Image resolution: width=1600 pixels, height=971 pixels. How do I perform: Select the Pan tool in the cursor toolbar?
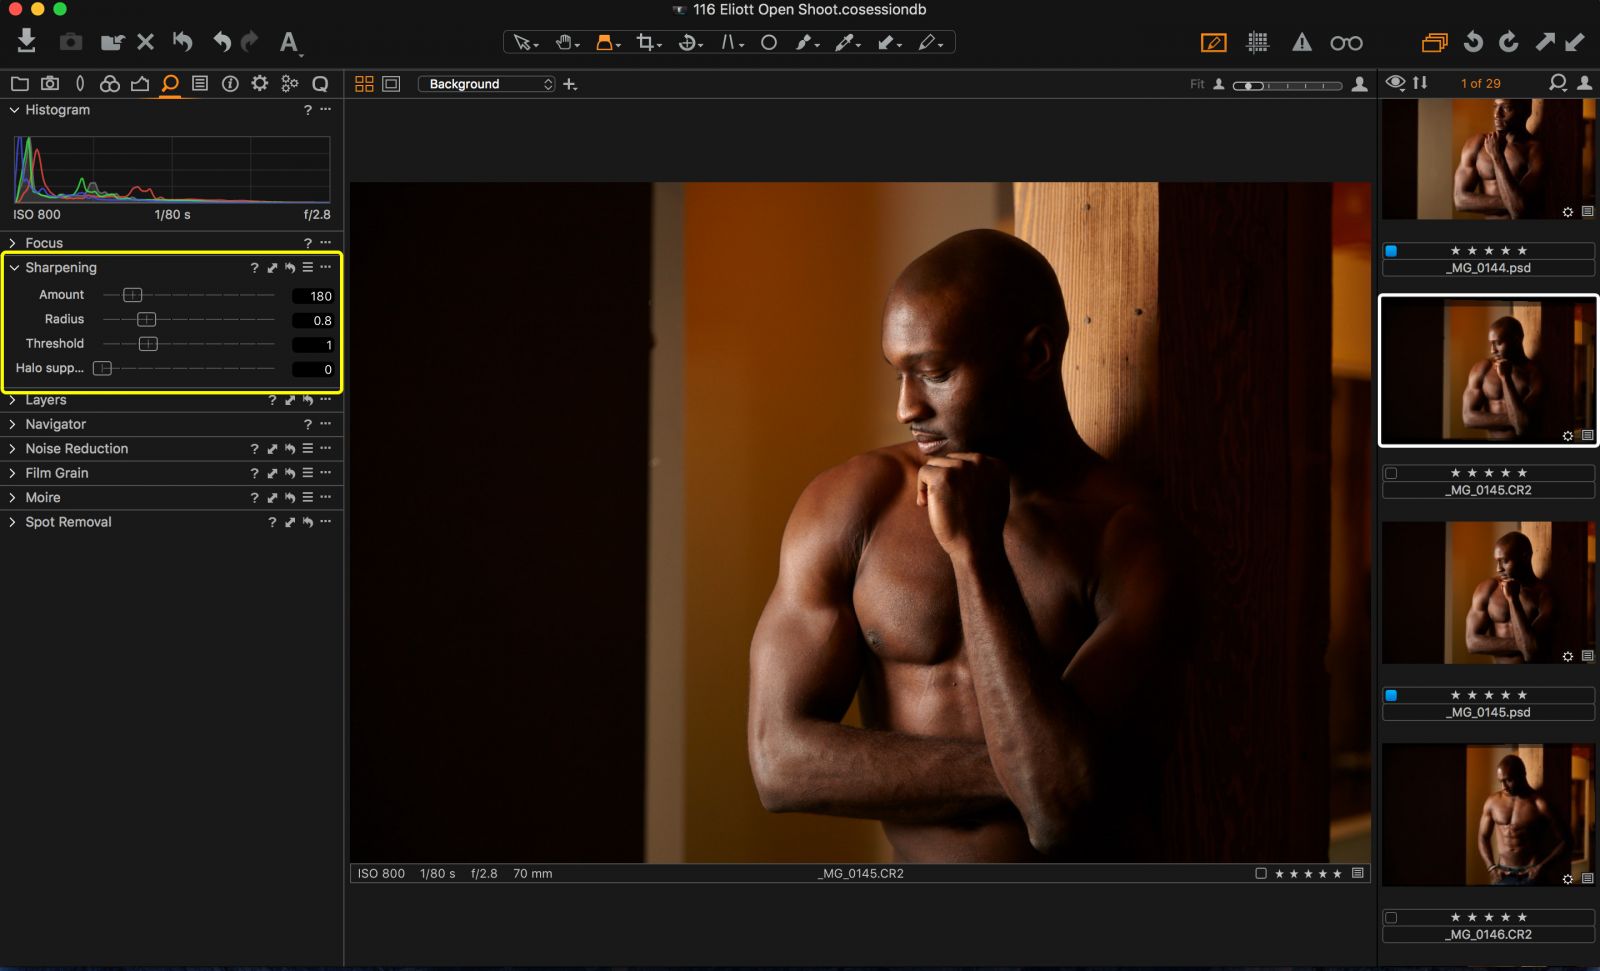[x=563, y=42]
